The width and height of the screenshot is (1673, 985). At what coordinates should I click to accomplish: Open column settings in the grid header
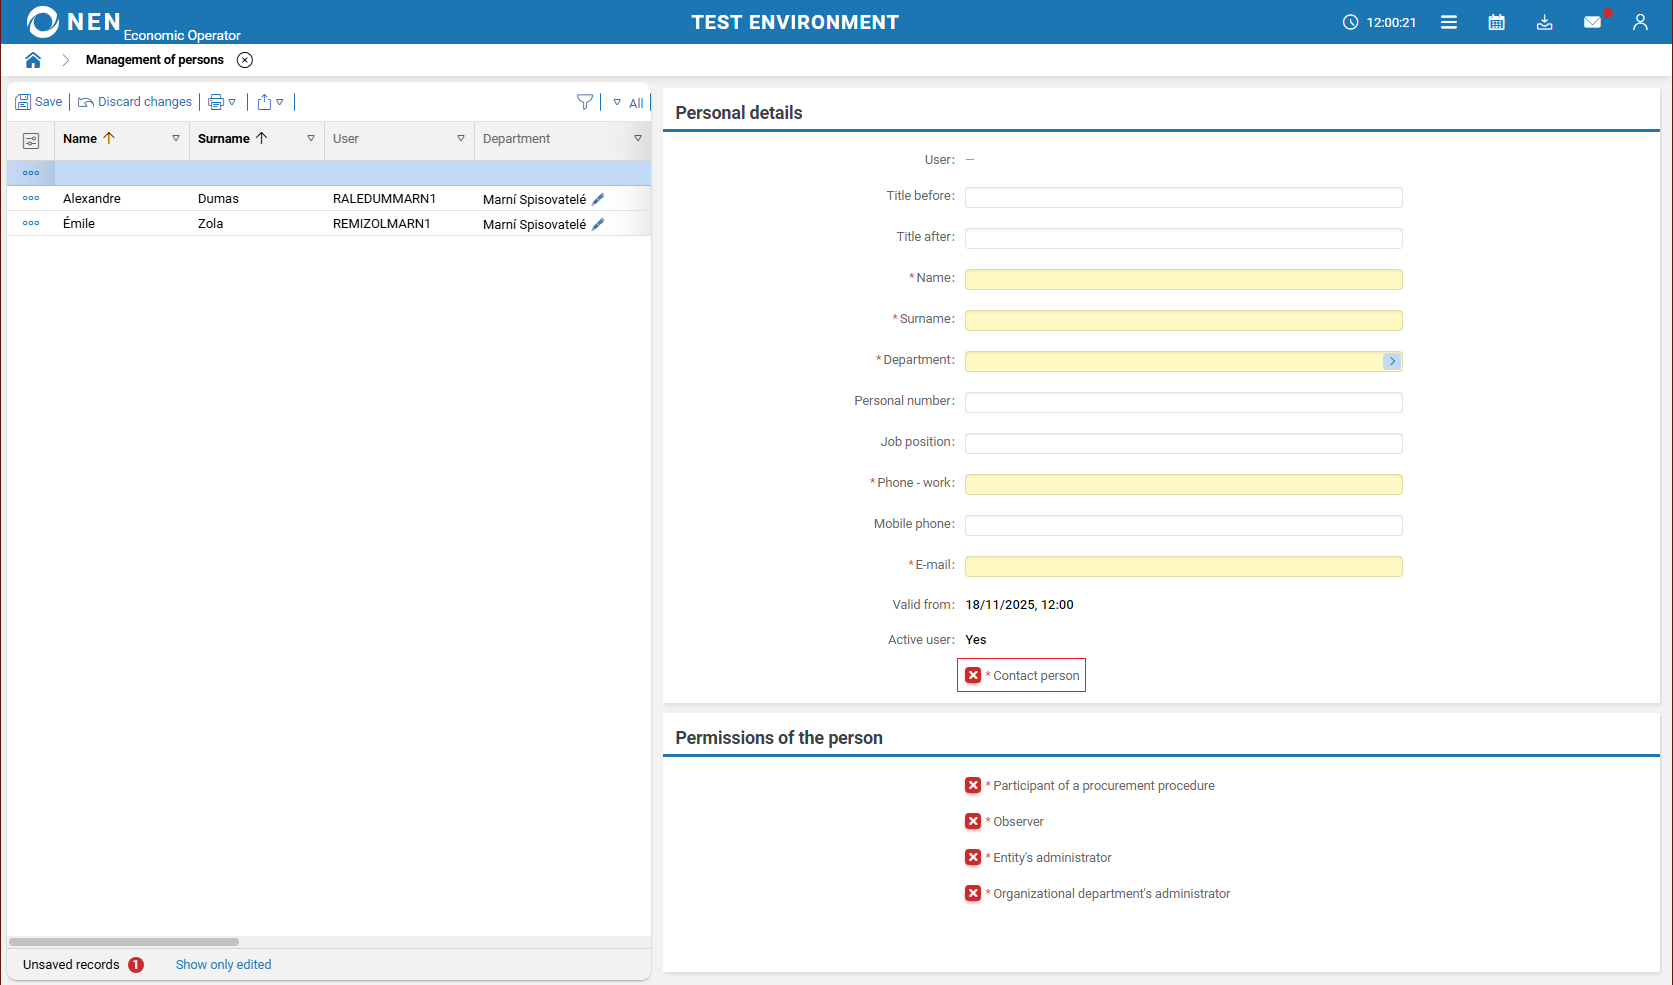(31, 140)
